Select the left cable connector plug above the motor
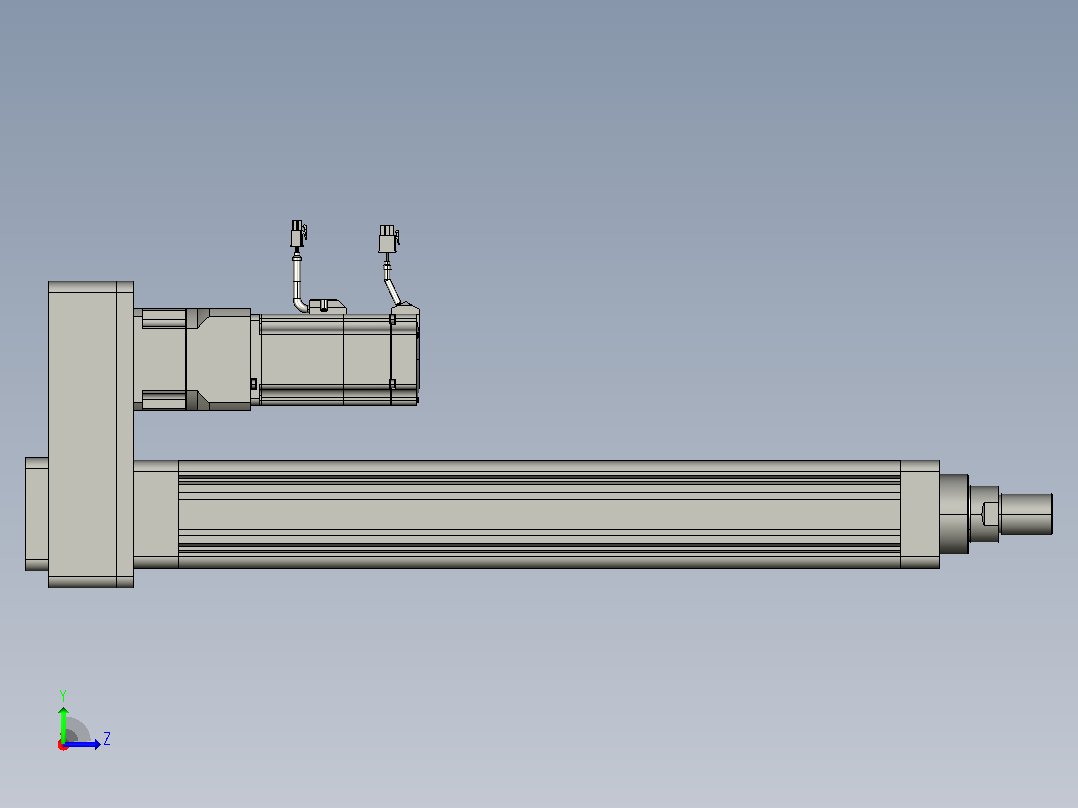 298,234
